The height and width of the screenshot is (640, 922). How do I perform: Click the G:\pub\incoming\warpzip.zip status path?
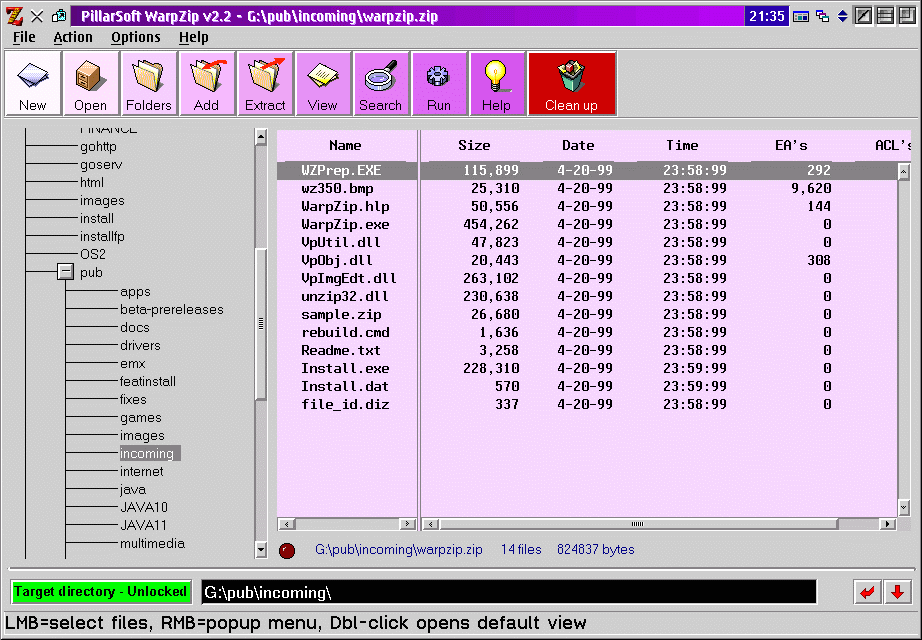pos(399,549)
